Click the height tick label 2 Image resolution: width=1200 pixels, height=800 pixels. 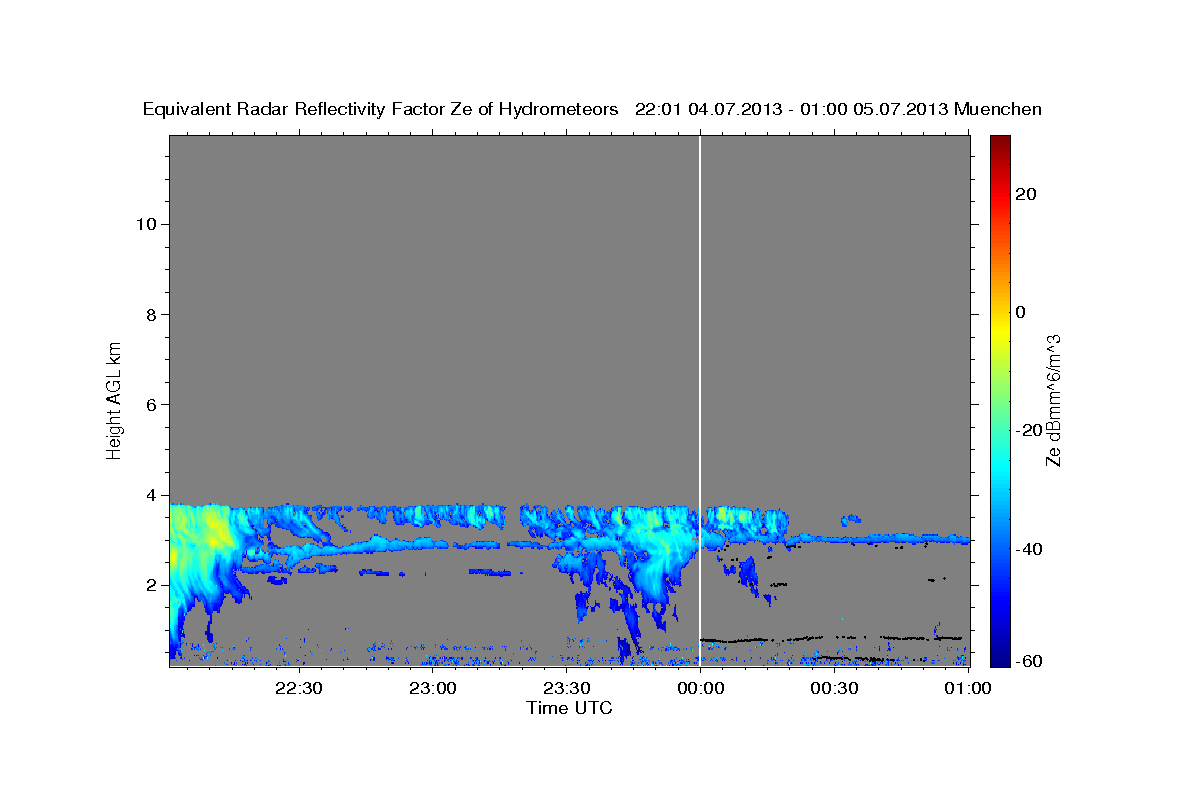[x=149, y=585]
